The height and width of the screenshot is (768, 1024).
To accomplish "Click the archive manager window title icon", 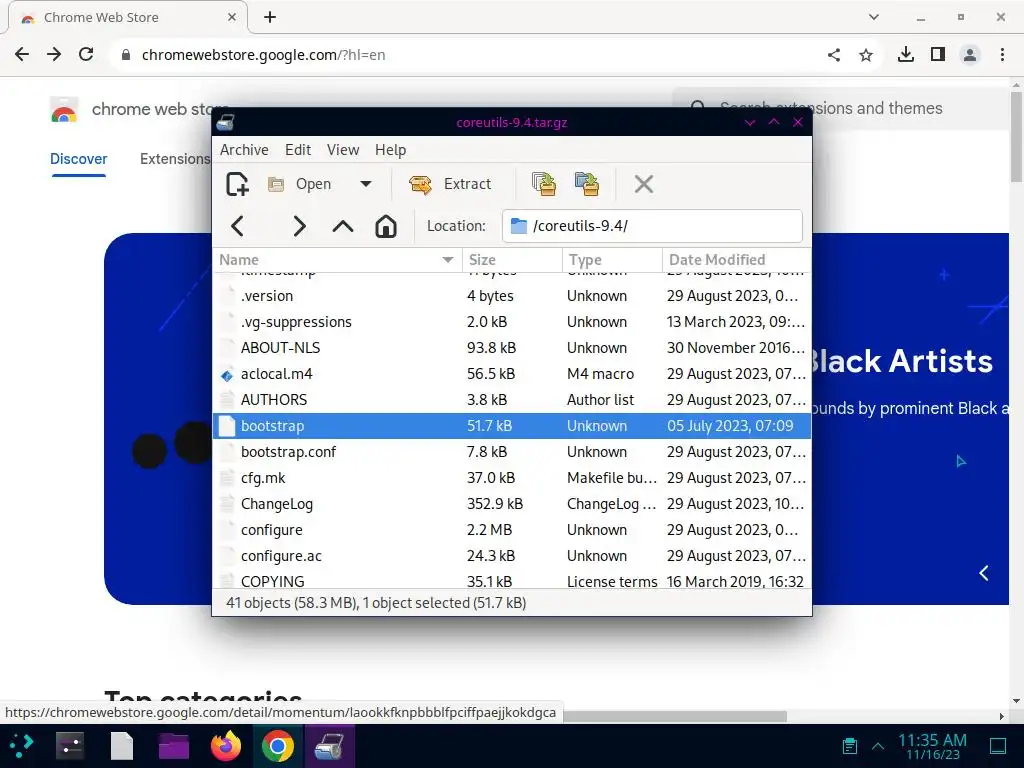I will [226, 122].
